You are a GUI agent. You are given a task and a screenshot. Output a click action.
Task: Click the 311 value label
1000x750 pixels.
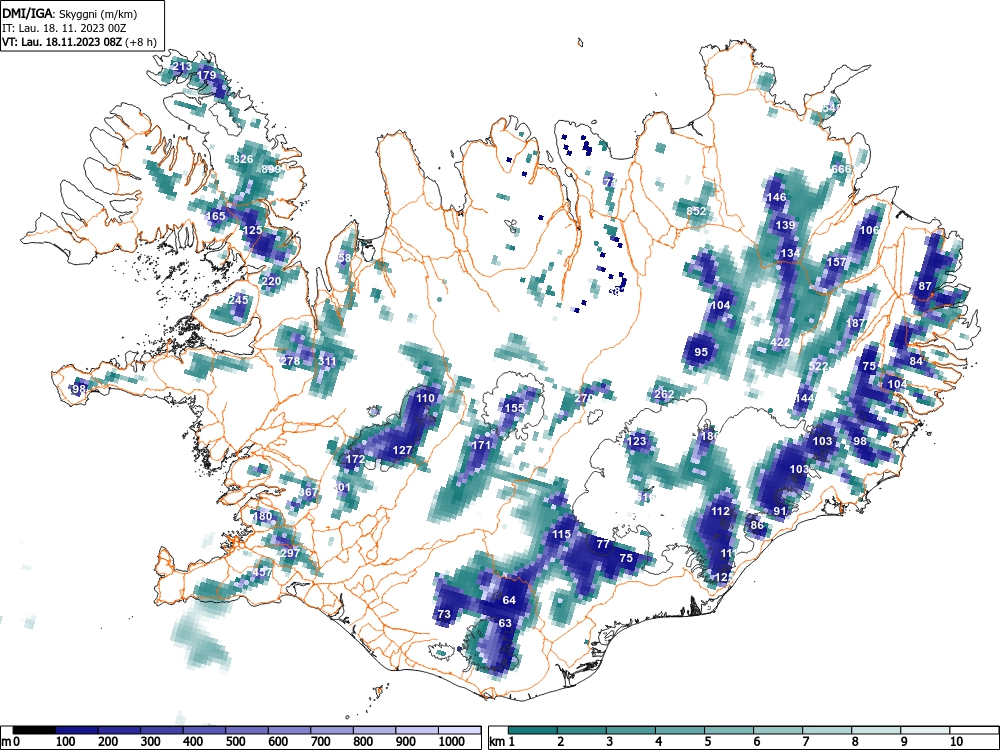coord(327,361)
